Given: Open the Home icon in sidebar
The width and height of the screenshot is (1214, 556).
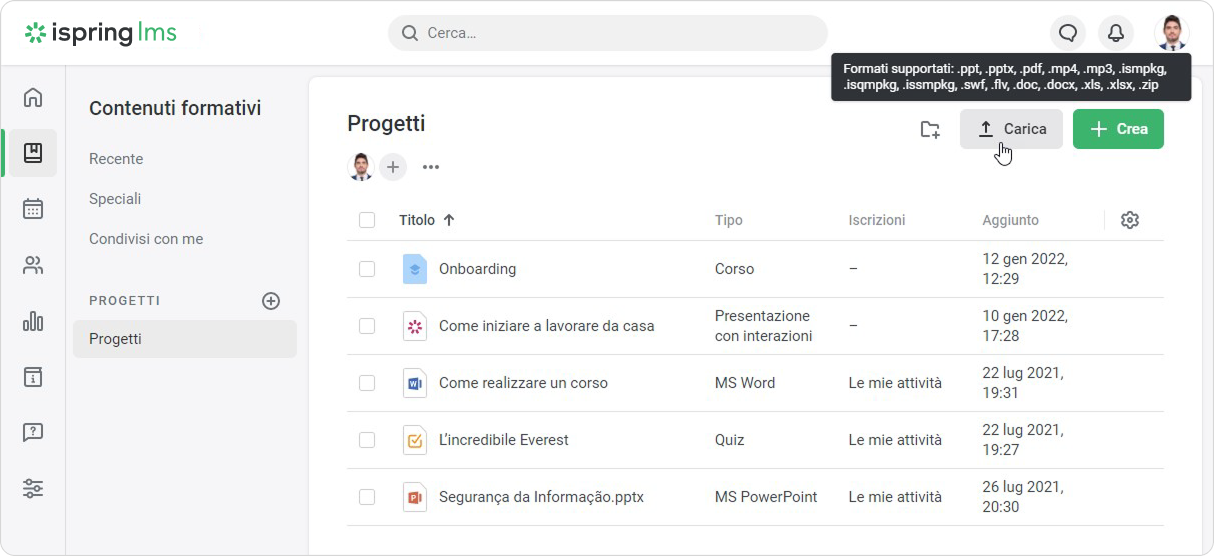Looking at the screenshot, I should coord(33,97).
